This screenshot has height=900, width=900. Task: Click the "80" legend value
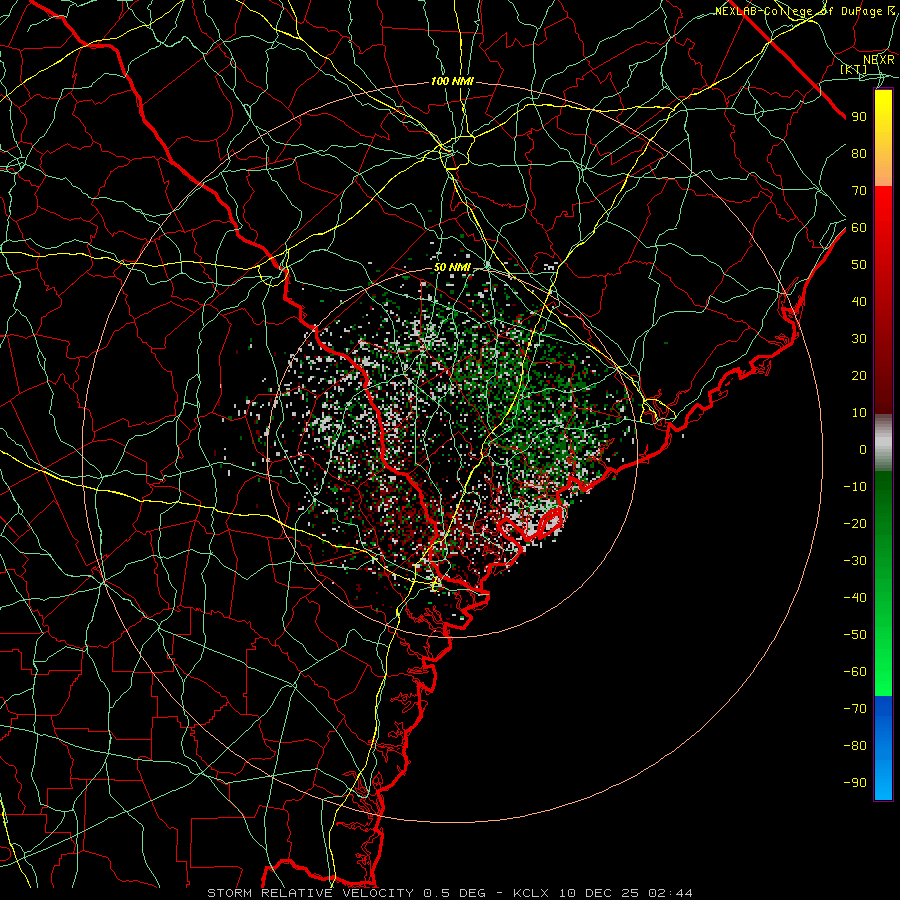[859, 154]
